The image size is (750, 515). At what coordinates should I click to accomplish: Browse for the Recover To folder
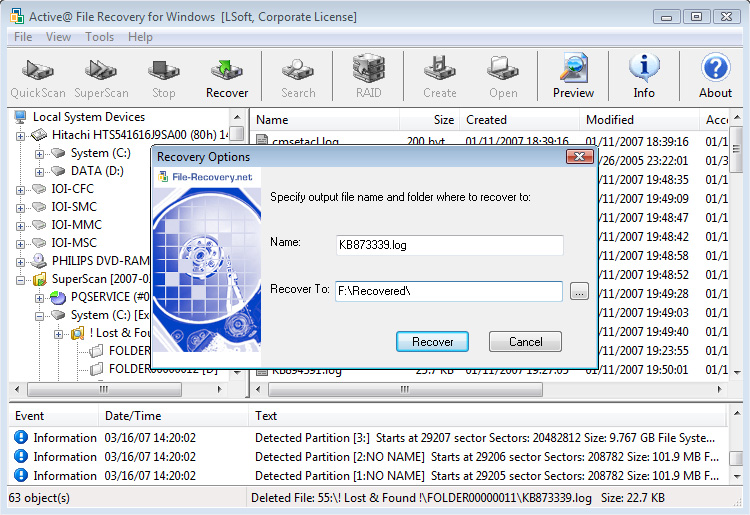click(579, 291)
